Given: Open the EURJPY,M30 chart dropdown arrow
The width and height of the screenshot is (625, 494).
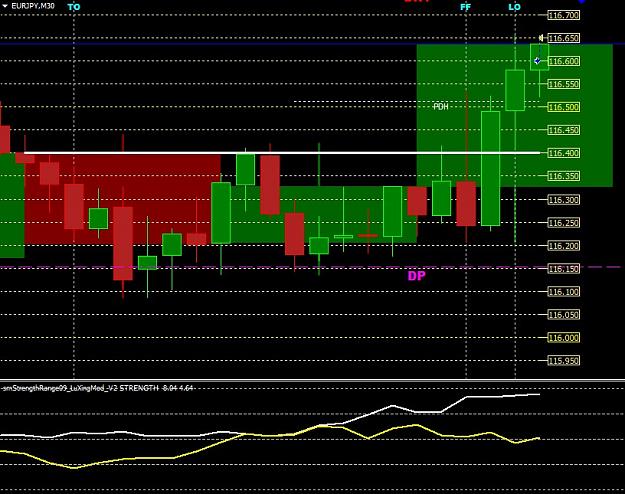Looking at the screenshot, I should 5,6.
